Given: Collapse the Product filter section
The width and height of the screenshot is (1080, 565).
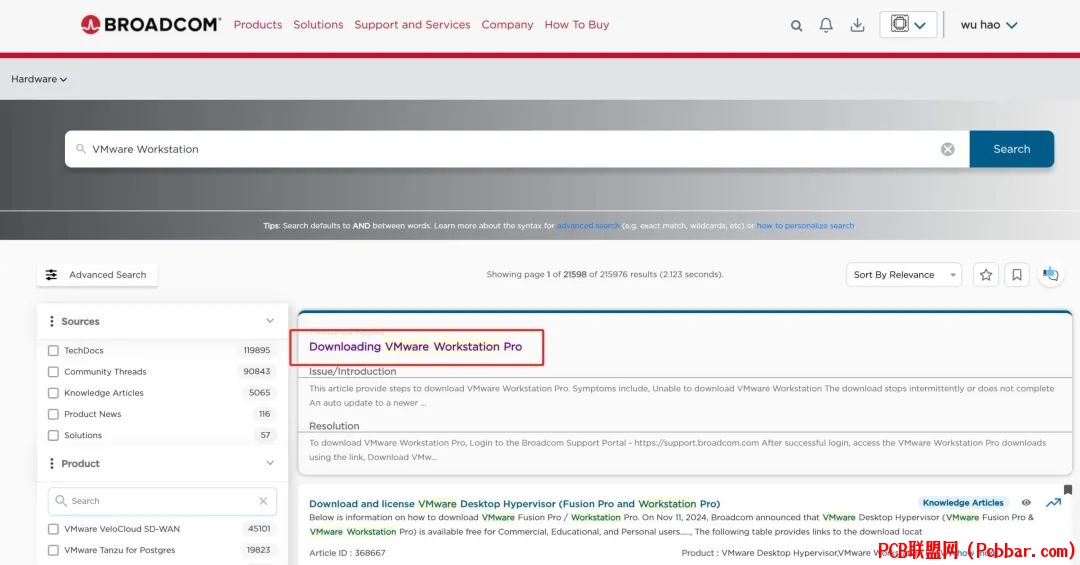Looking at the screenshot, I should point(270,463).
